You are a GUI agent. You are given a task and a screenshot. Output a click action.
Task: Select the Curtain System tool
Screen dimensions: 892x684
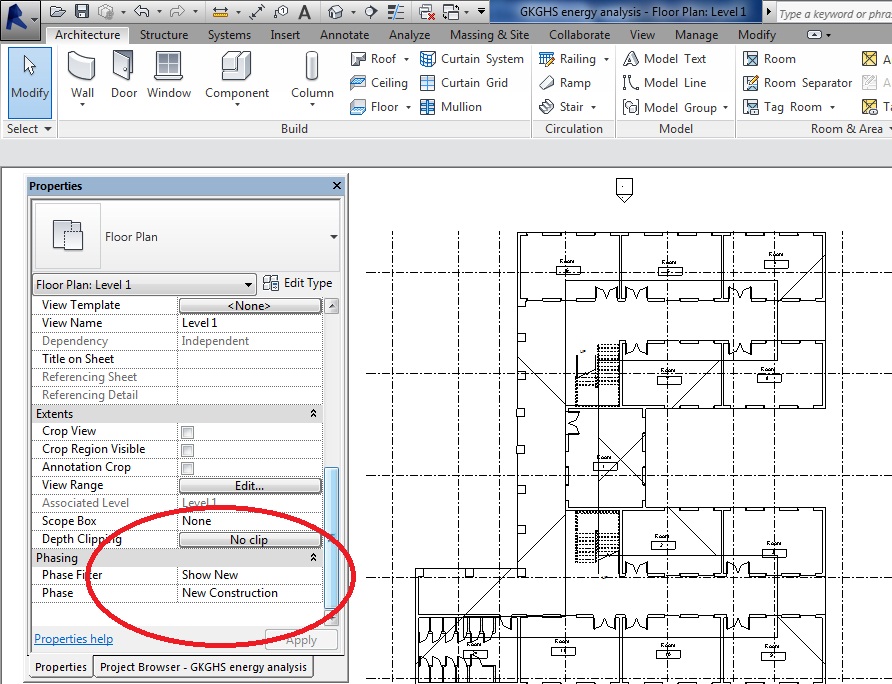(472, 59)
